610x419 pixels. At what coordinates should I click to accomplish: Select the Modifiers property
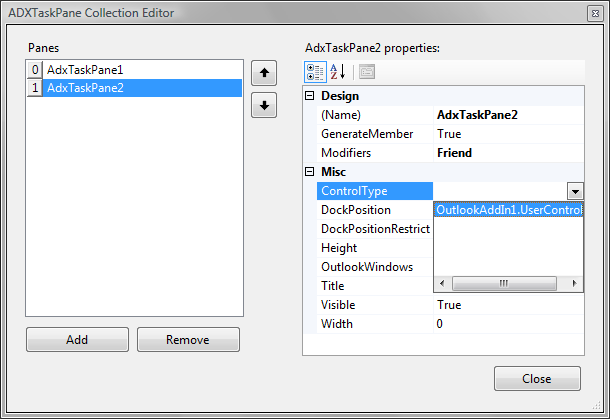[375, 153]
